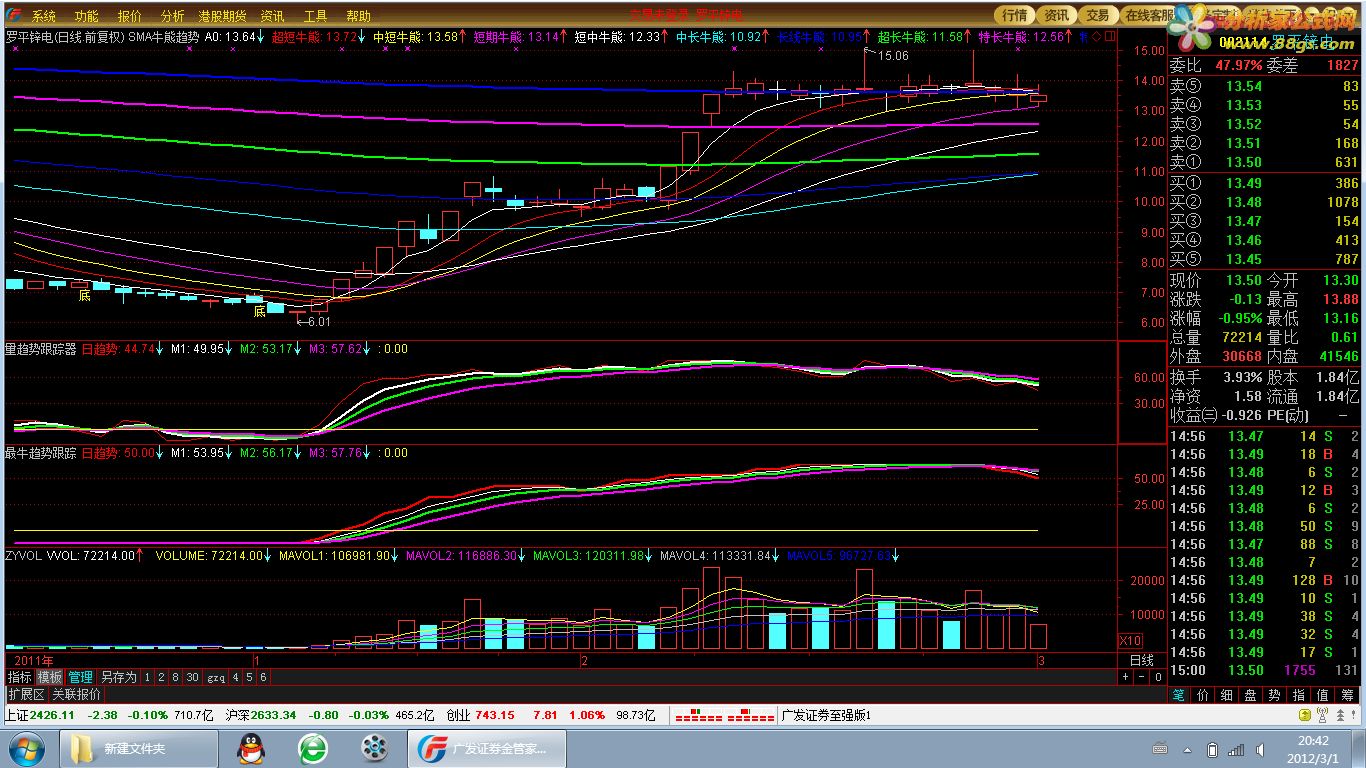This screenshot has height=768, width=1366.
Task: Click the 管理 tab
Action: (80, 677)
